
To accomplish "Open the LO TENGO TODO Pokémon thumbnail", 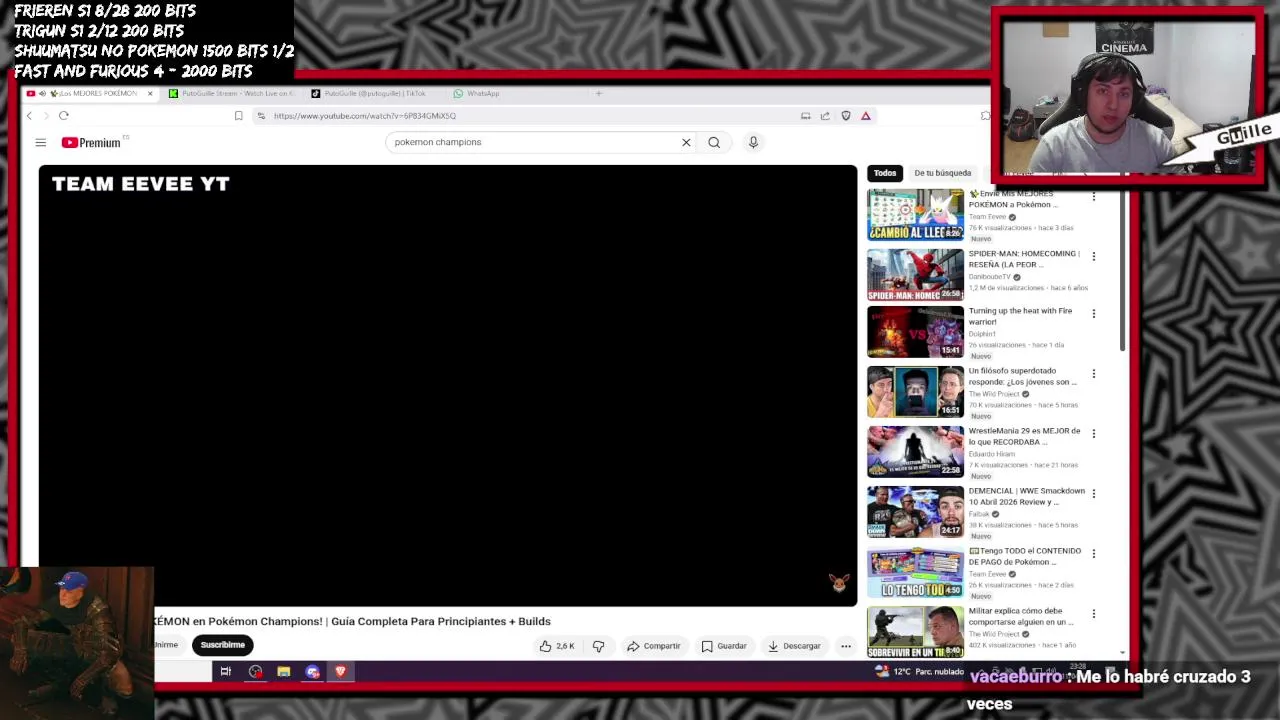I will point(915,572).
